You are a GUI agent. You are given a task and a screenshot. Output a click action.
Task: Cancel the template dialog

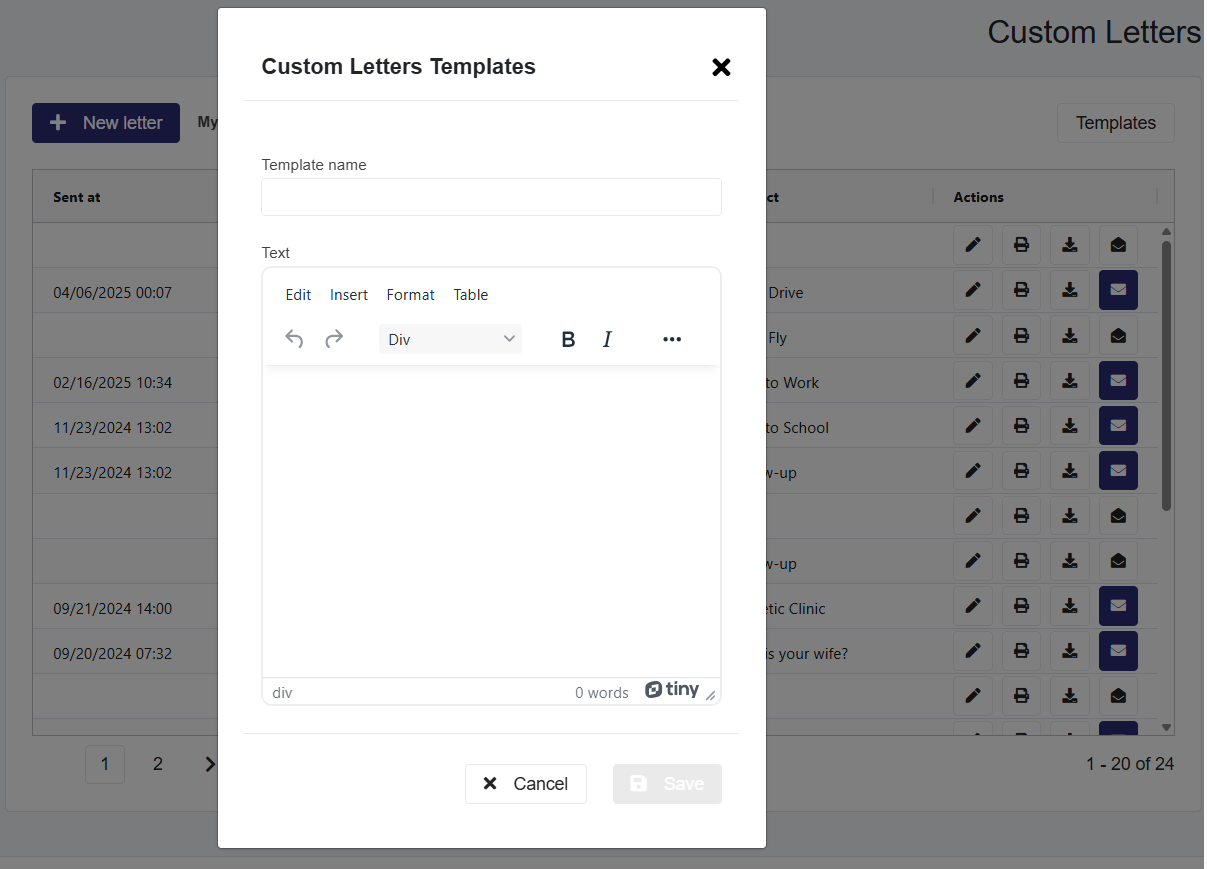point(525,784)
